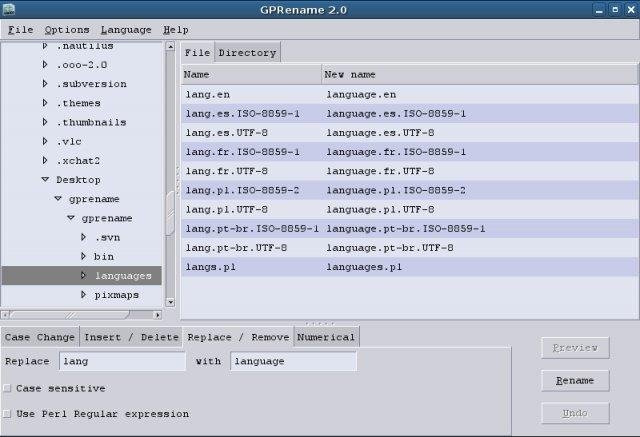The width and height of the screenshot is (640, 437).
Task: Maximize the GPRename window
Action: 615,9
